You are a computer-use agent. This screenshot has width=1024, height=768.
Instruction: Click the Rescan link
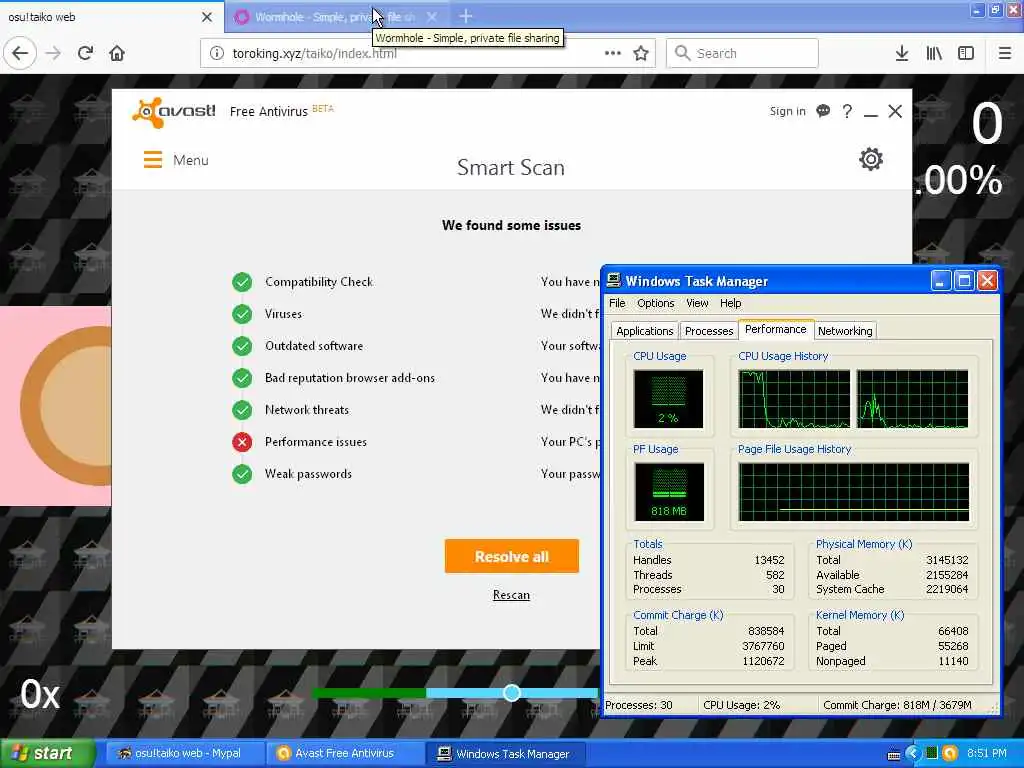point(511,595)
